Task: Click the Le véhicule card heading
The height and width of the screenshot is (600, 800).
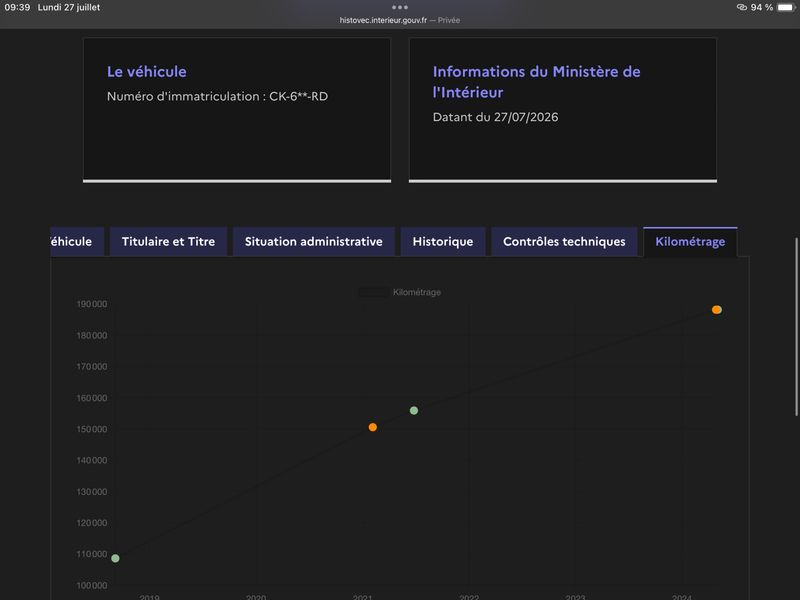Action: coord(147,71)
